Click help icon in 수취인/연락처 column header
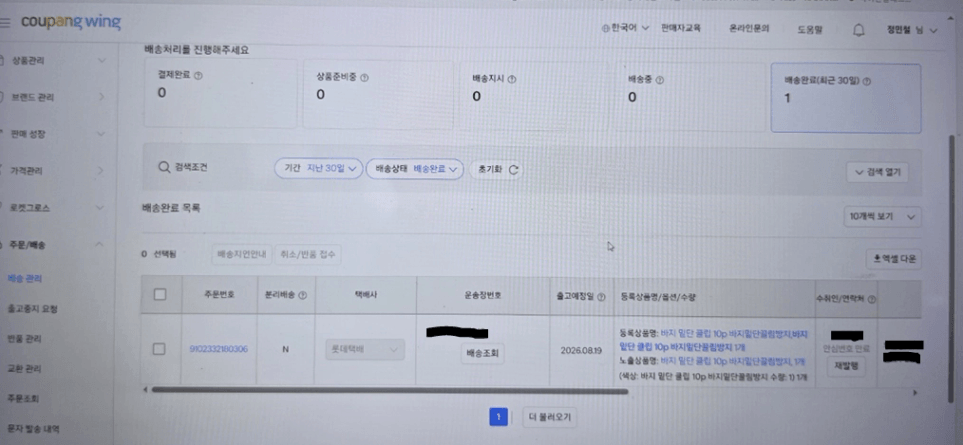Screen dimensions: 963x445 coord(871,300)
